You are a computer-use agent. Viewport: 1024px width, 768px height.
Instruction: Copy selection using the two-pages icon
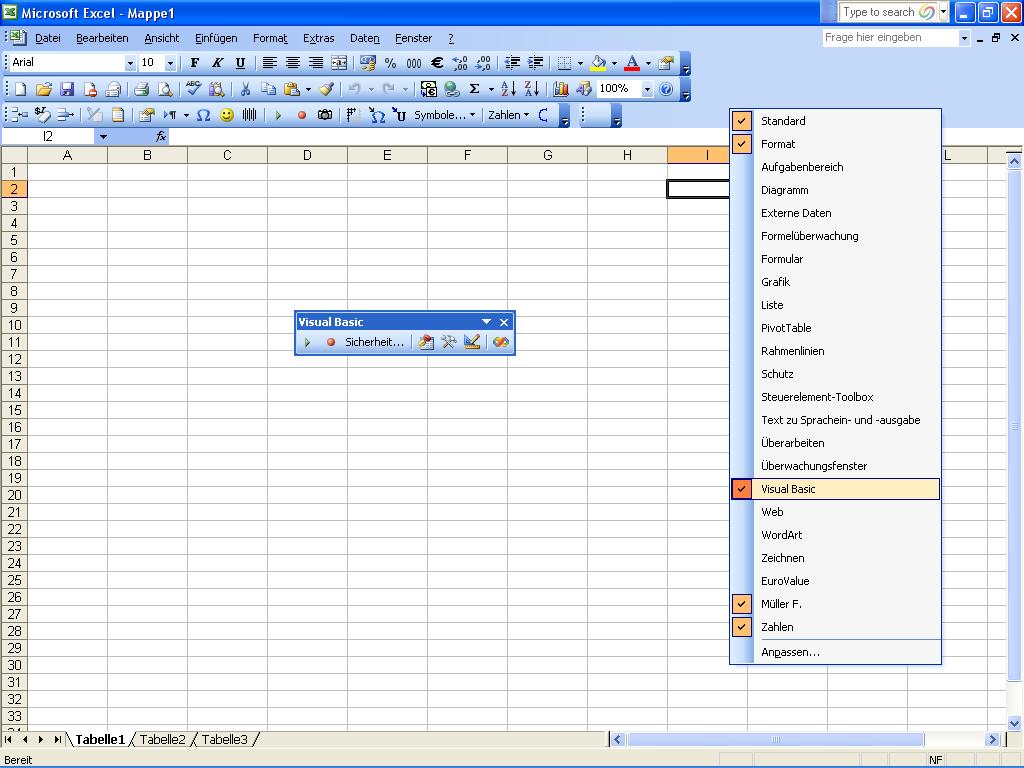[268, 89]
